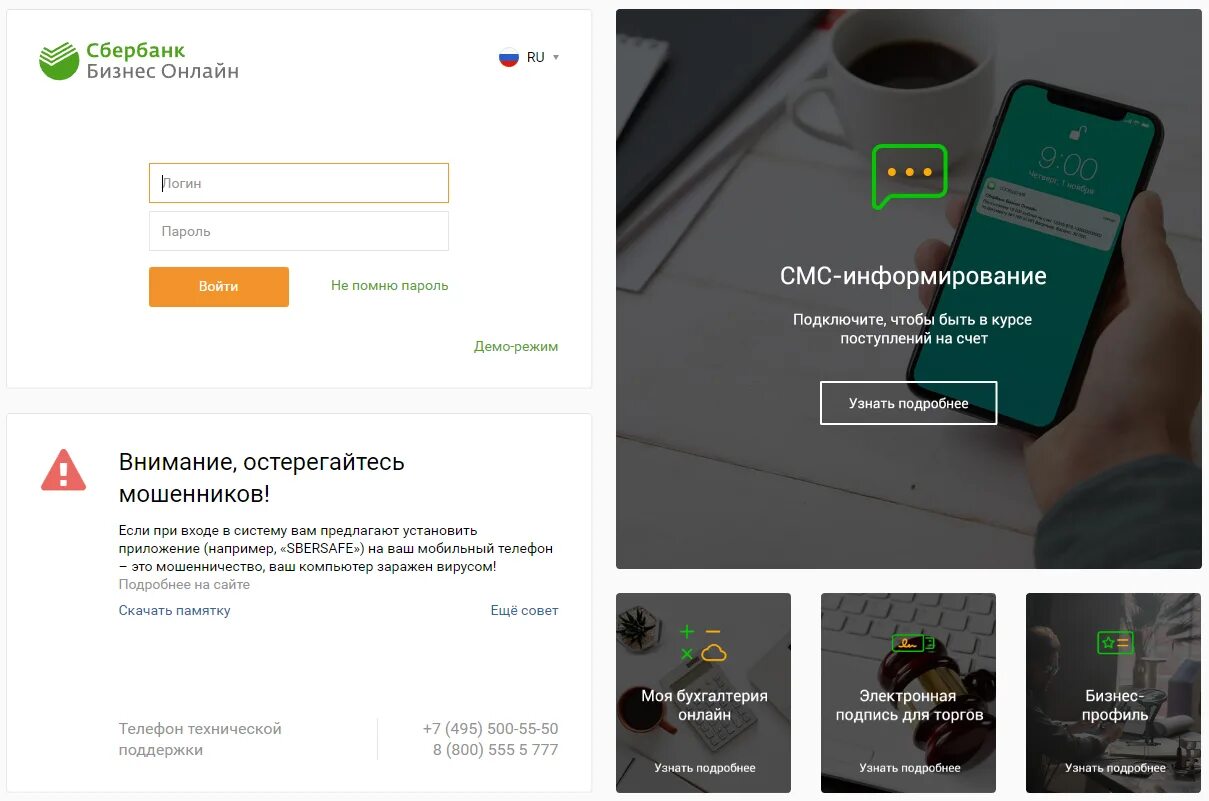Download via Скачать памятку link
This screenshot has height=801, width=1209.
[175, 610]
